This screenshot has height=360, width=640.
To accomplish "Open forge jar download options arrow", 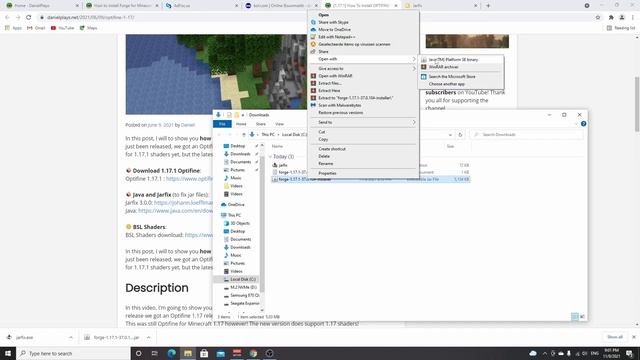I will click(x=148, y=338).
